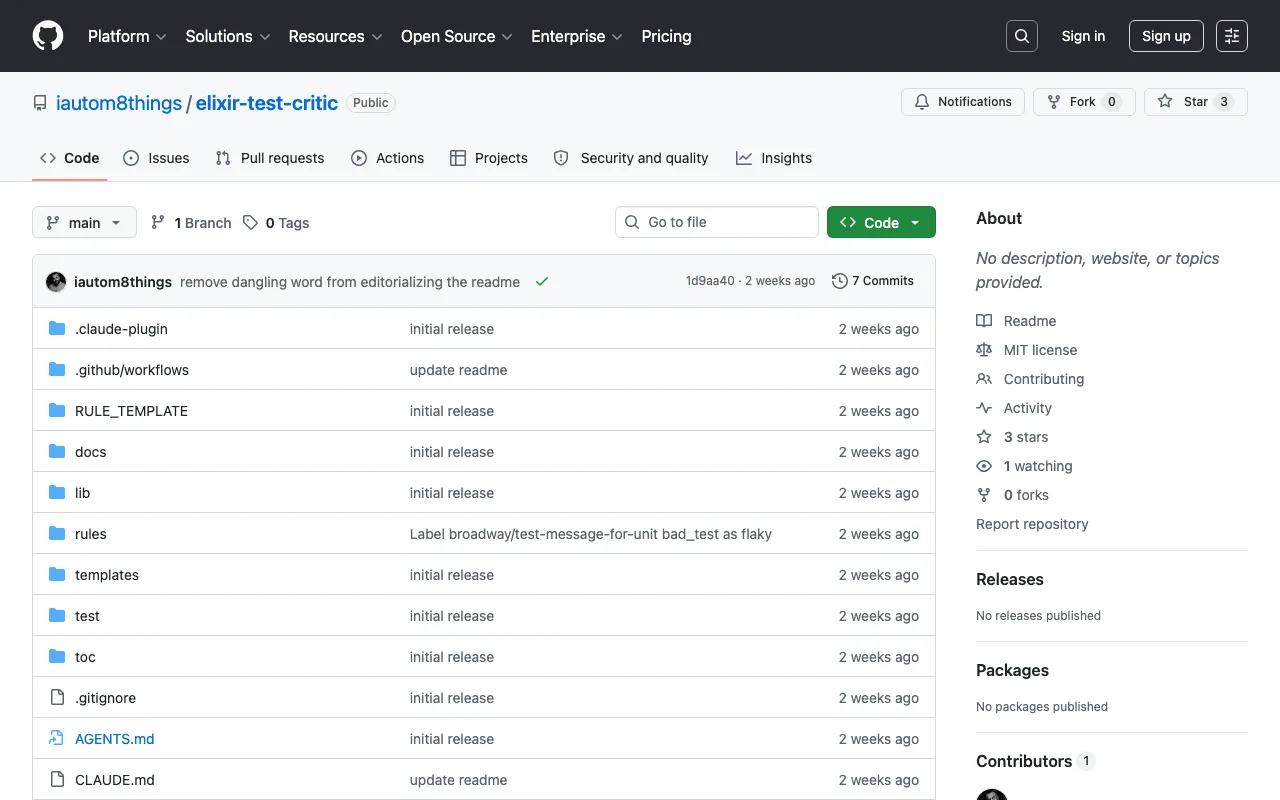Open the Pricing page

666,36
